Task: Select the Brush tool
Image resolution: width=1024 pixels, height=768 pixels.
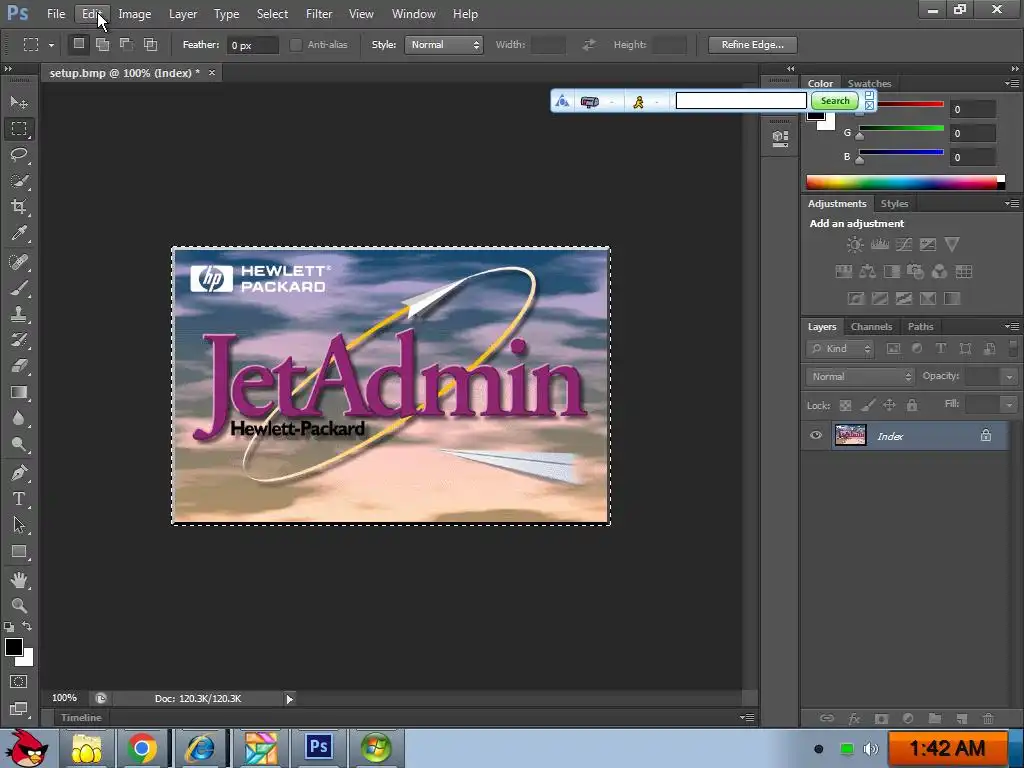Action: pos(19,288)
